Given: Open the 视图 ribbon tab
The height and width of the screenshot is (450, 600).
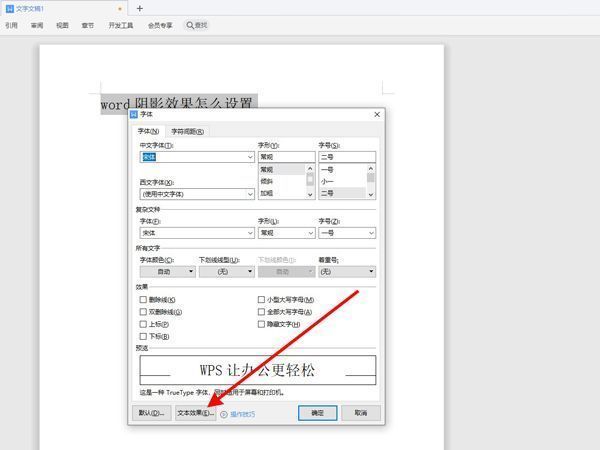Looking at the screenshot, I should (x=62, y=25).
